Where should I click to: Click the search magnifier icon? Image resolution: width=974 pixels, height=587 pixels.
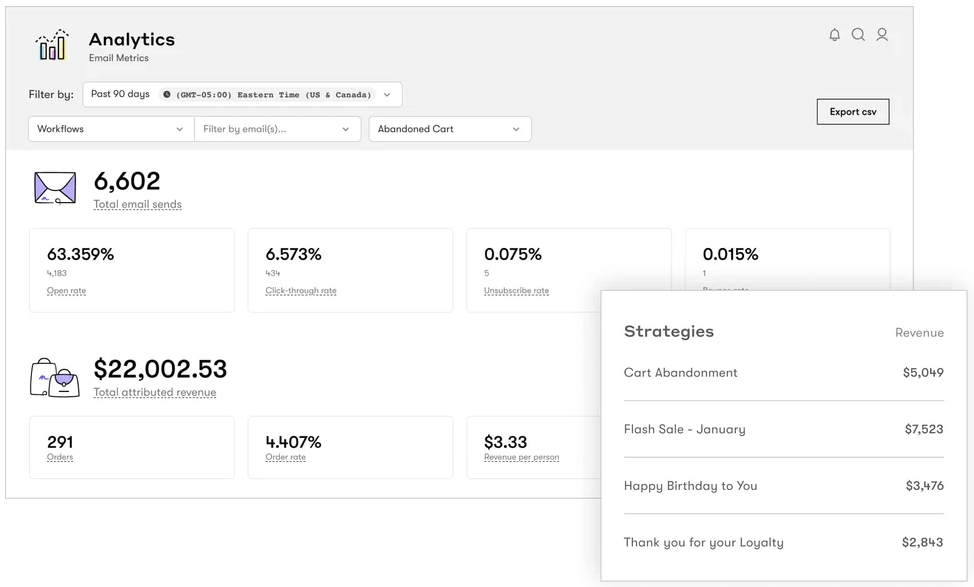(x=858, y=34)
